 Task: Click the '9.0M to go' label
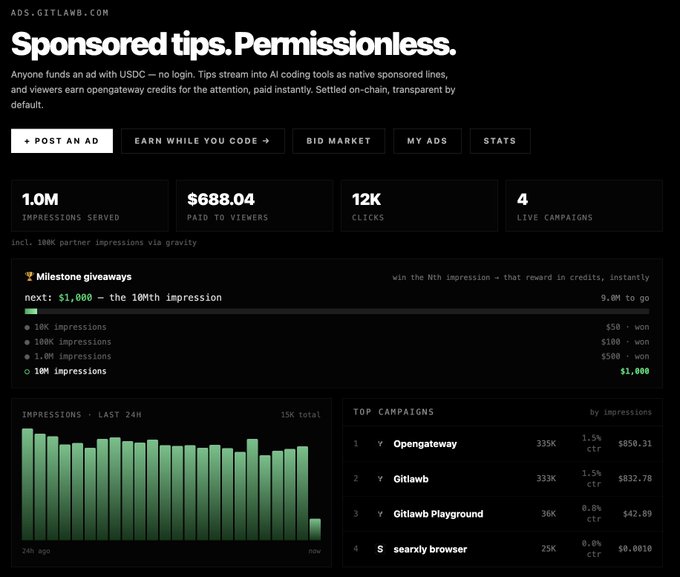coord(625,298)
